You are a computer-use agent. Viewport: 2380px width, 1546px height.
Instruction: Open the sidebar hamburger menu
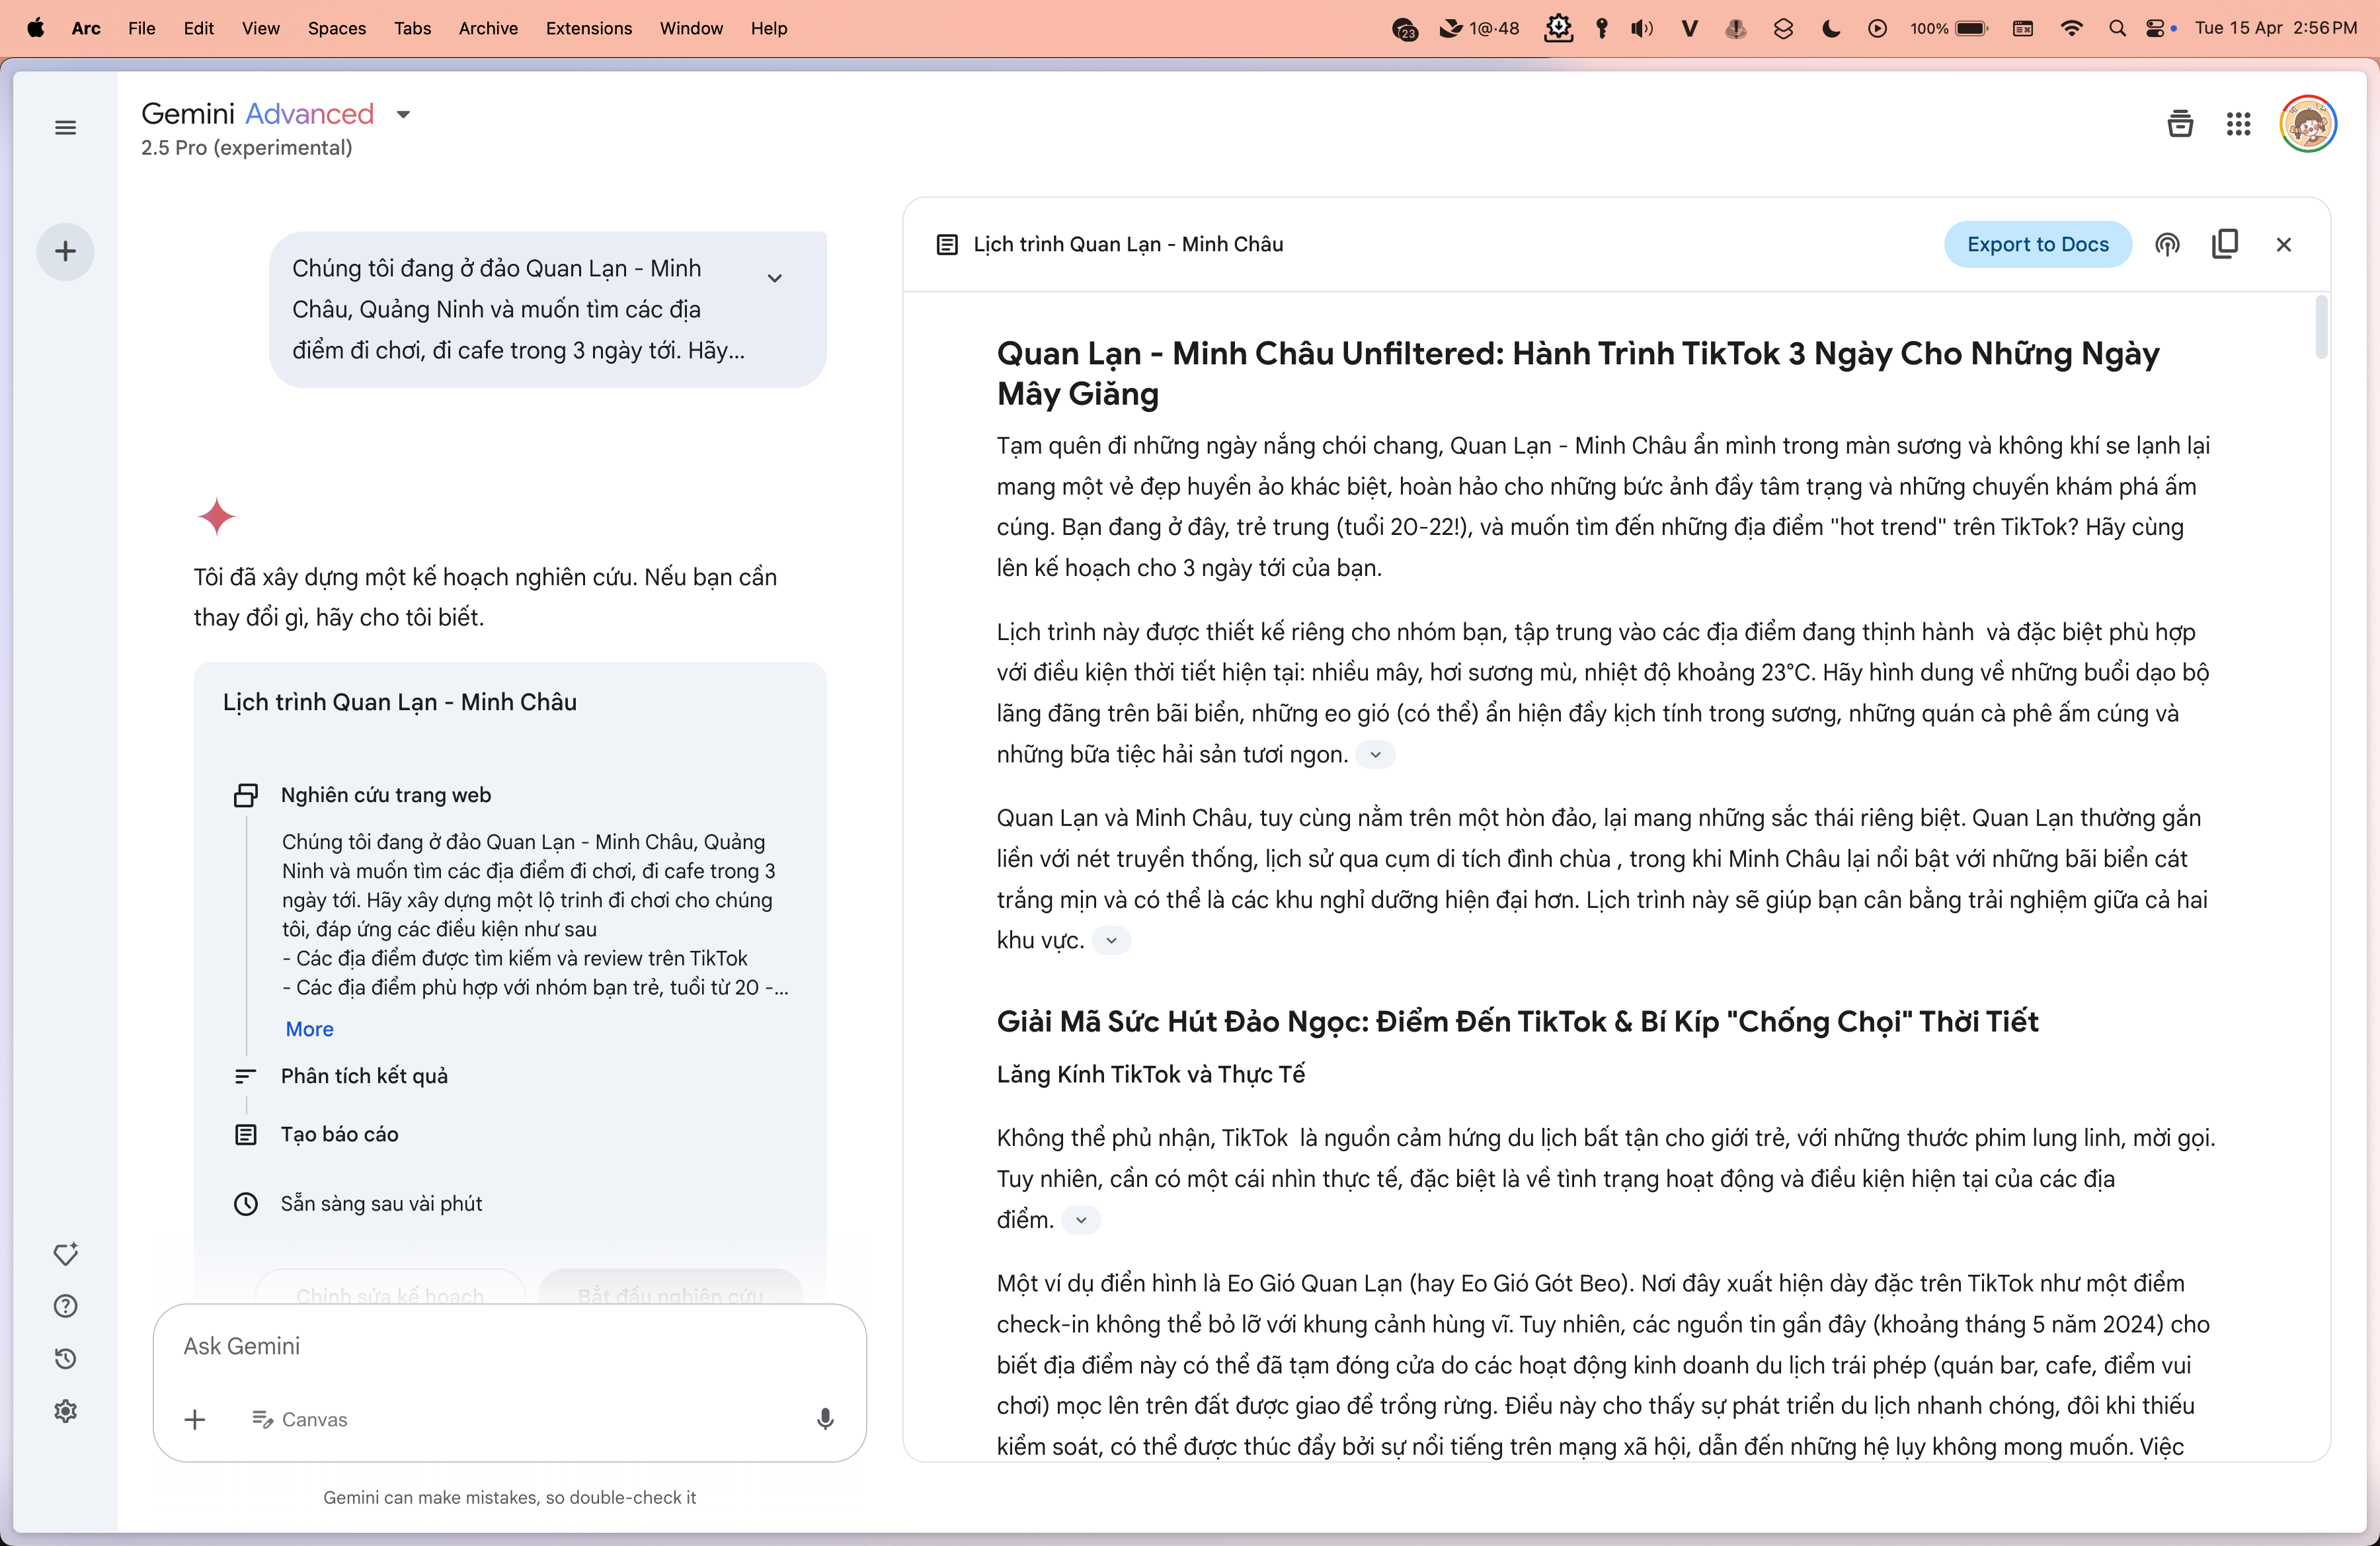tap(65, 127)
